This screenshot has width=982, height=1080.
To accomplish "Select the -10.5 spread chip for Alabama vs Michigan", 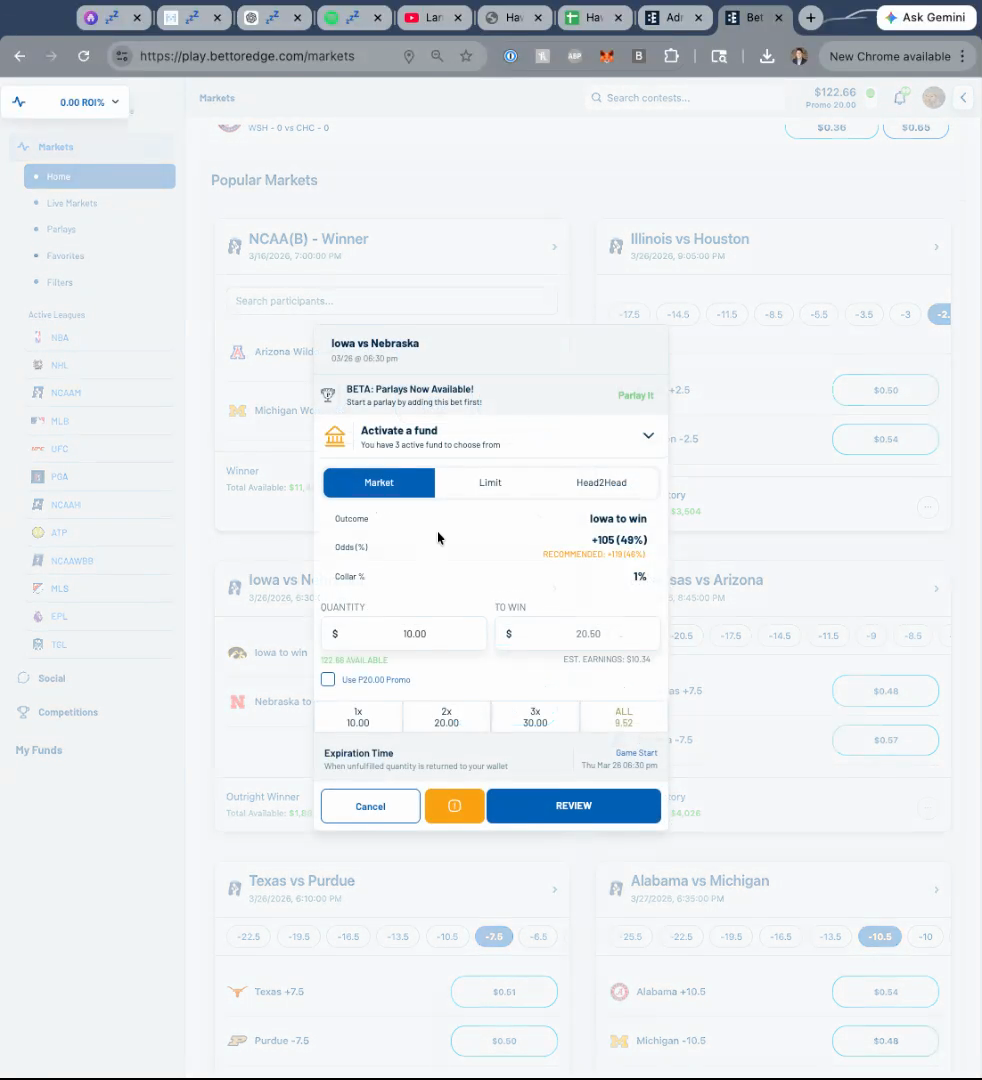I will 879,937.
